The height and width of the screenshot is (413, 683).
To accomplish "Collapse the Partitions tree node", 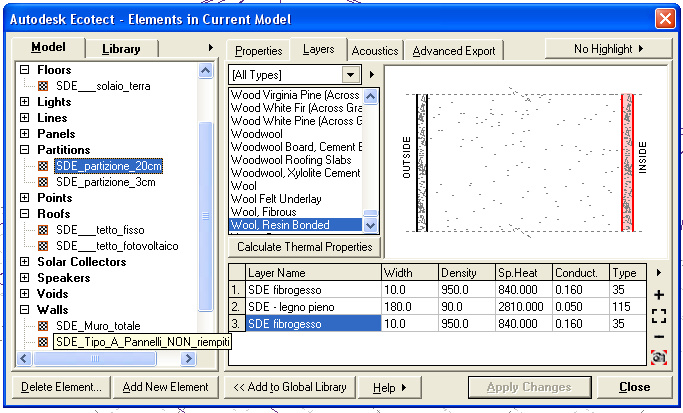I will coord(25,149).
